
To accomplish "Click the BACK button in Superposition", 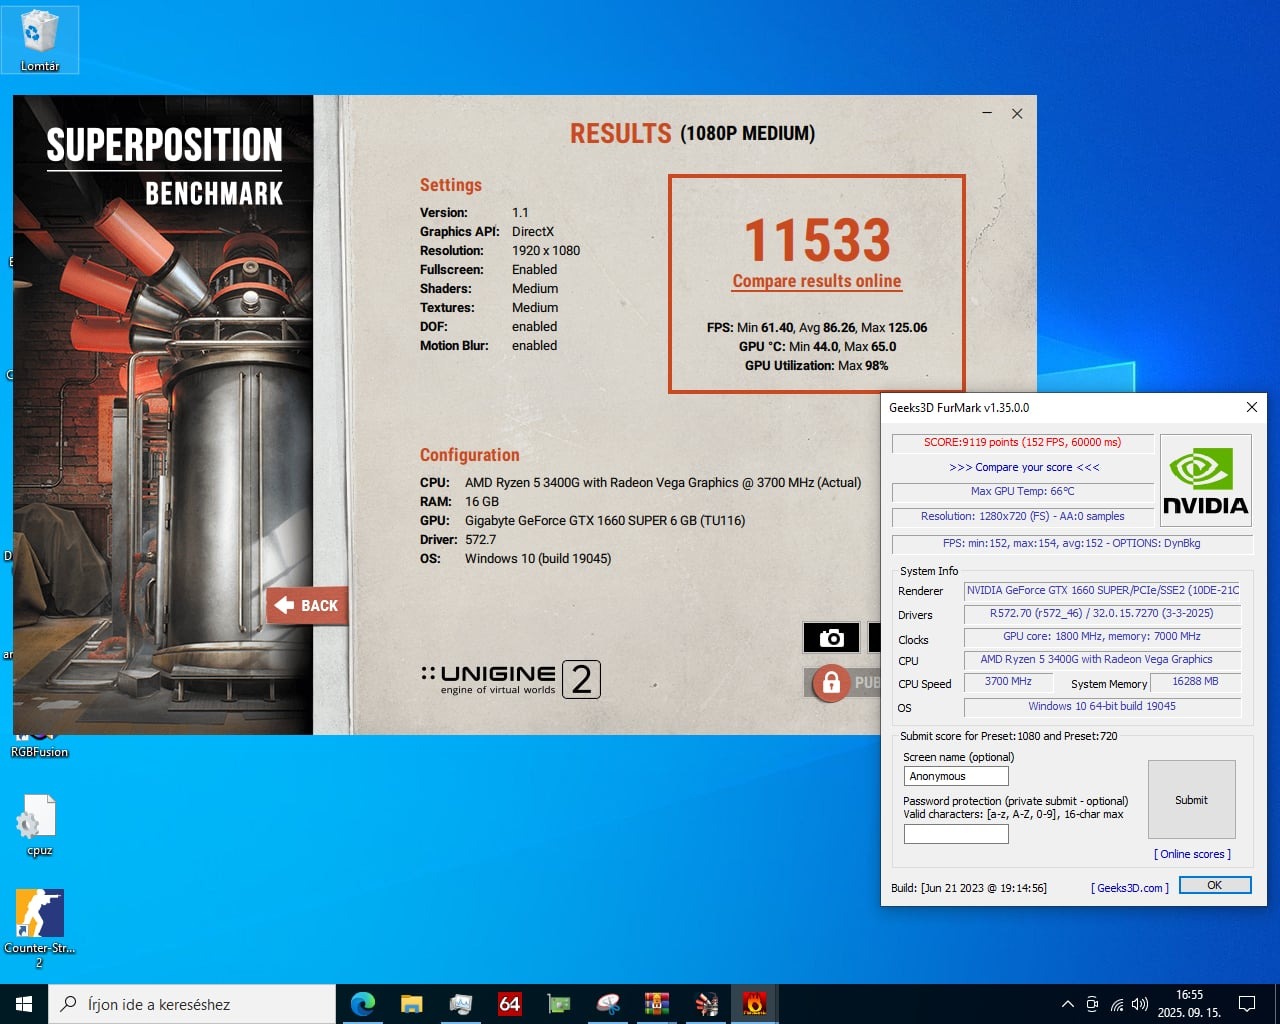I will (307, 605).
